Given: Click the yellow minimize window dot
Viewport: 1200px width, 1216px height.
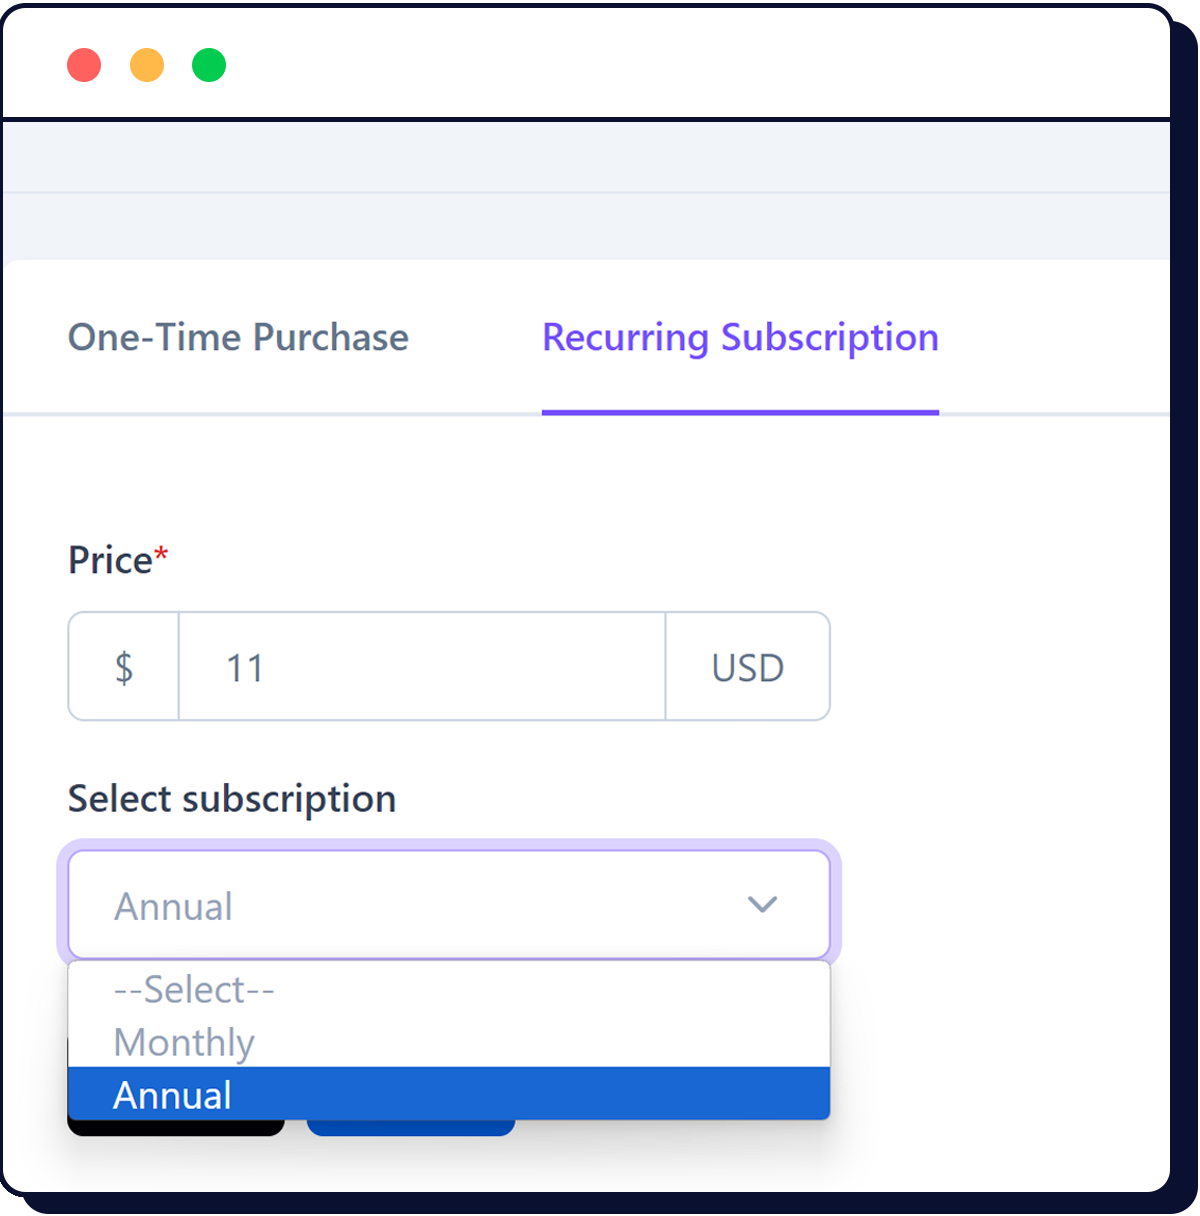Looking at the screenshot, I should click(x=147, y=65).
